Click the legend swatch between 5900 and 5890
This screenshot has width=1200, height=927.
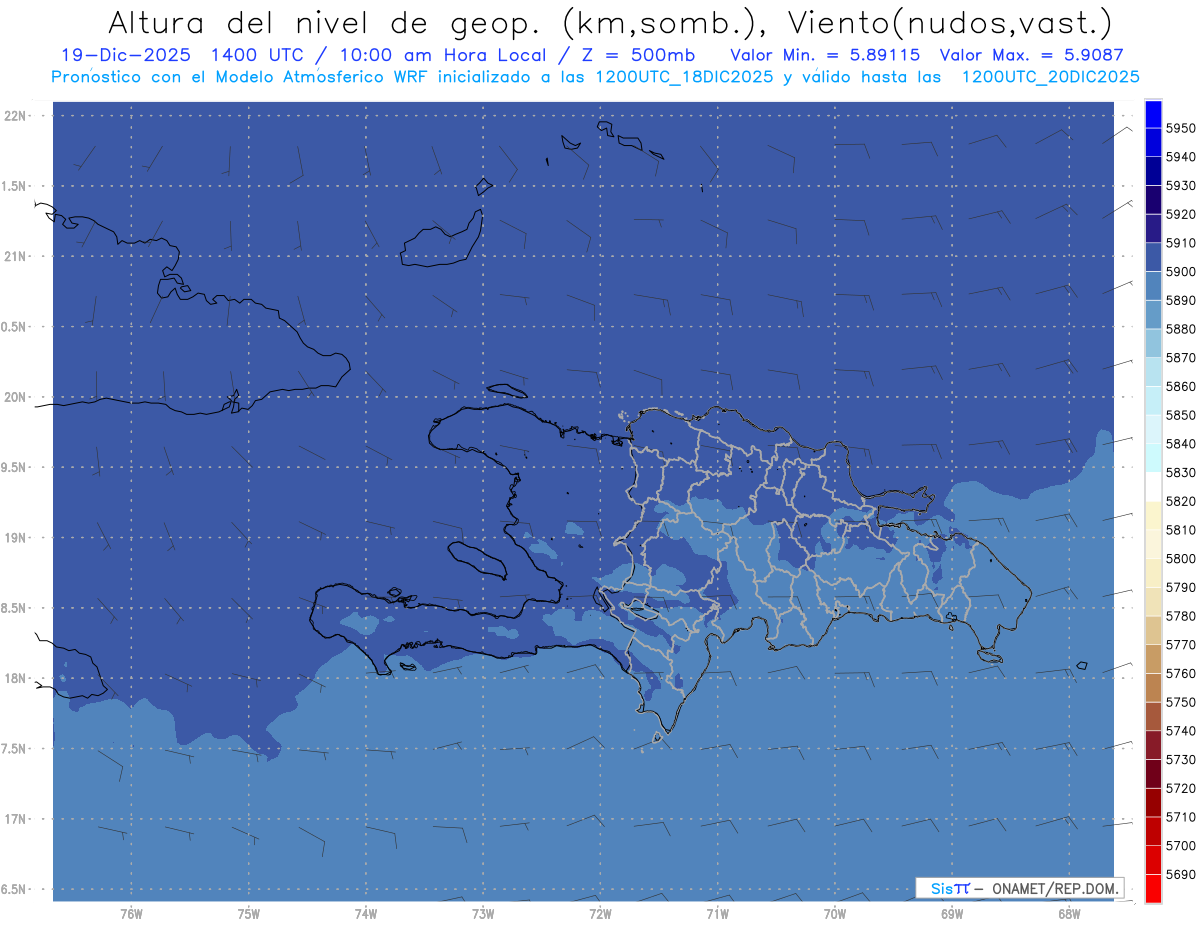click(x=1153, y=285)
